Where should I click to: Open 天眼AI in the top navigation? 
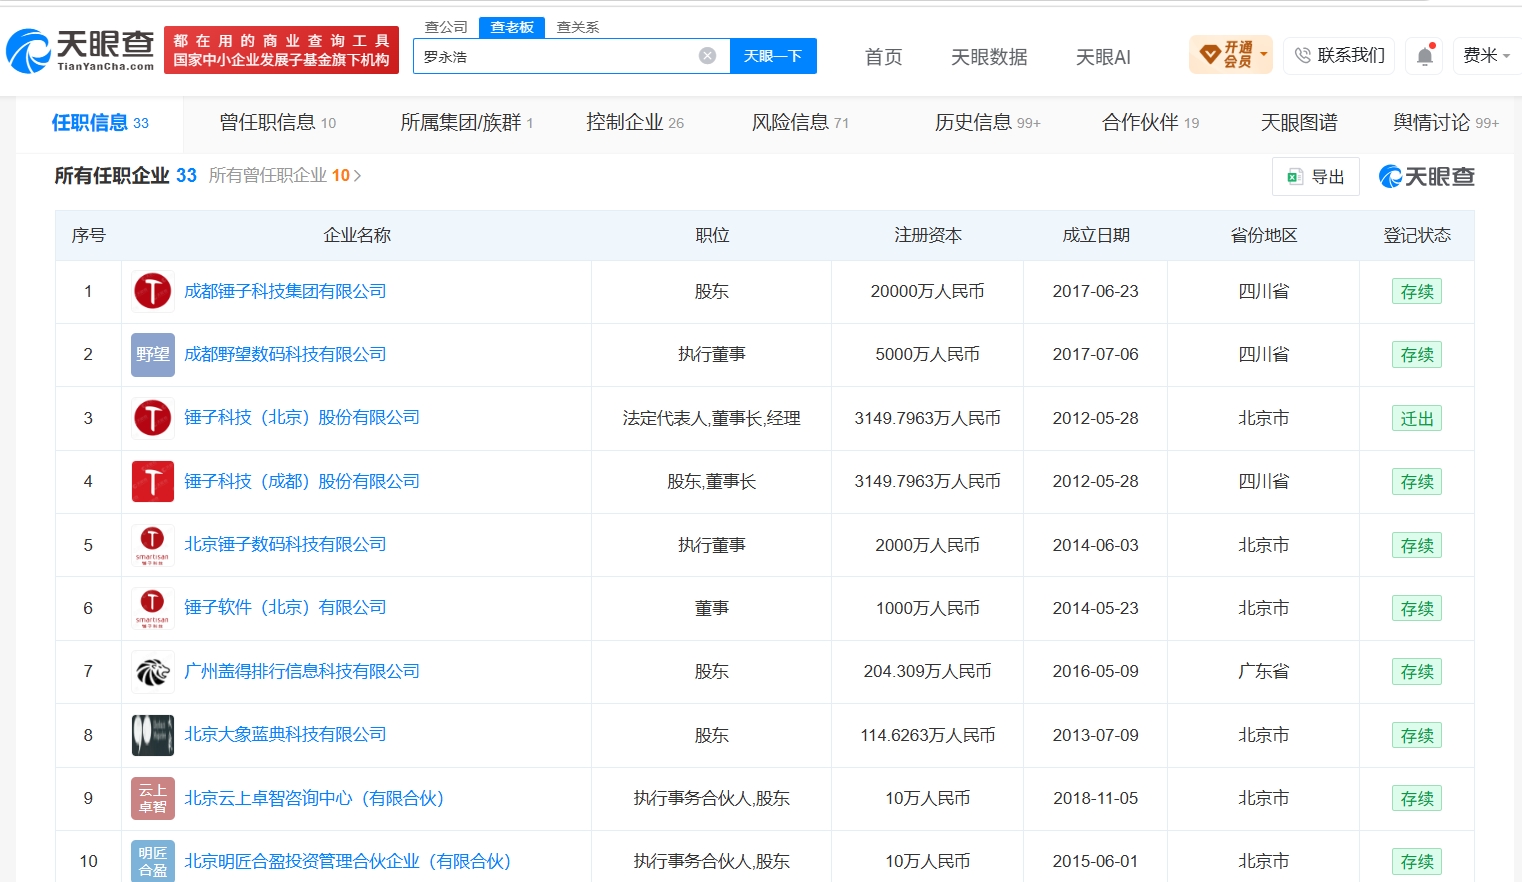1103,57
